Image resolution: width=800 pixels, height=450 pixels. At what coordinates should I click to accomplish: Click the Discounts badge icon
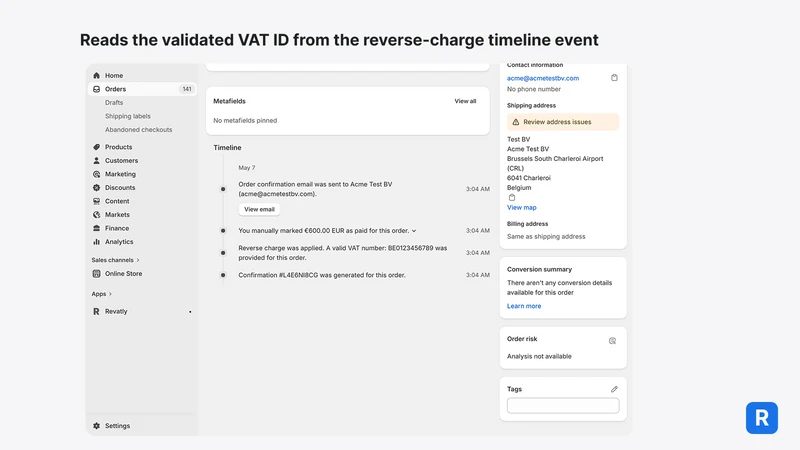pyautogui.click(x=96, y=188)
